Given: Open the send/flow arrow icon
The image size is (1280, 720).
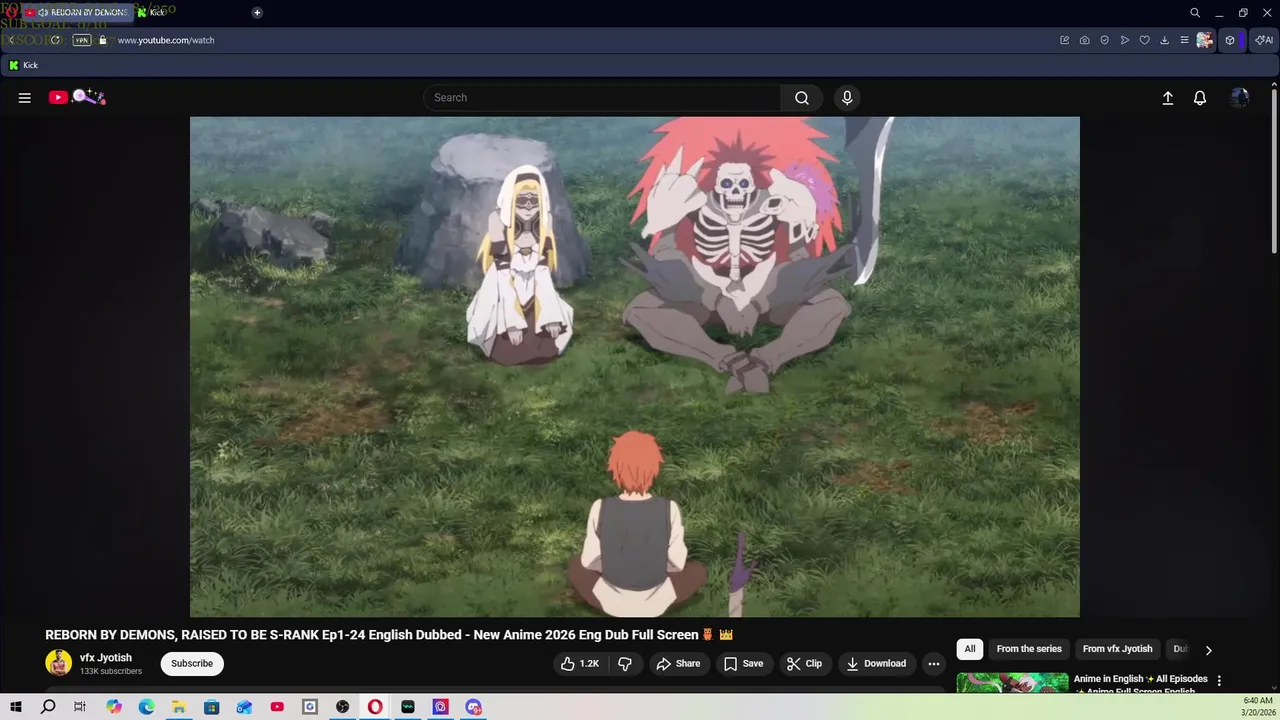Looking at the screenshot, I should (x=1125, y=40).
